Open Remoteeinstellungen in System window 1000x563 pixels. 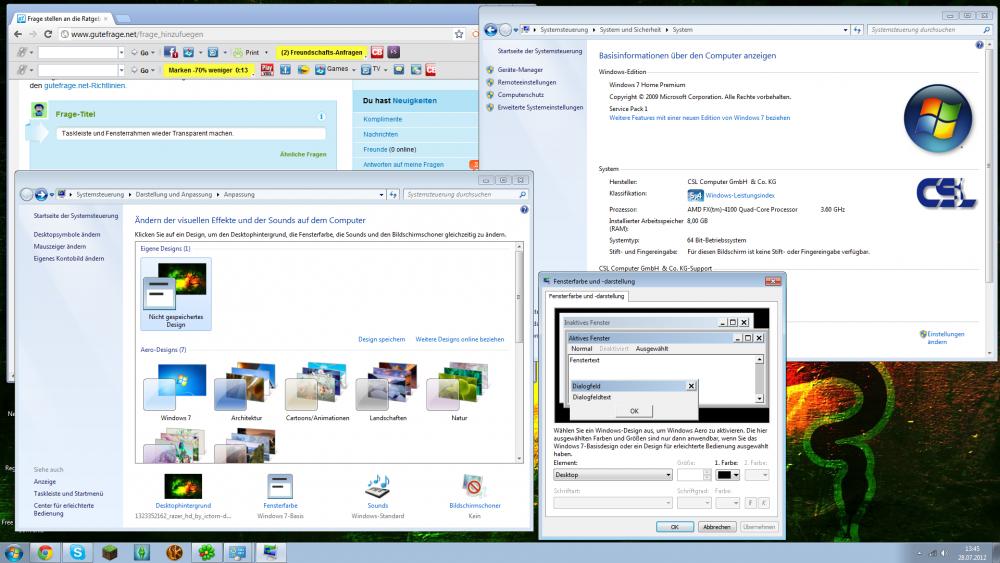coord(527,82)
